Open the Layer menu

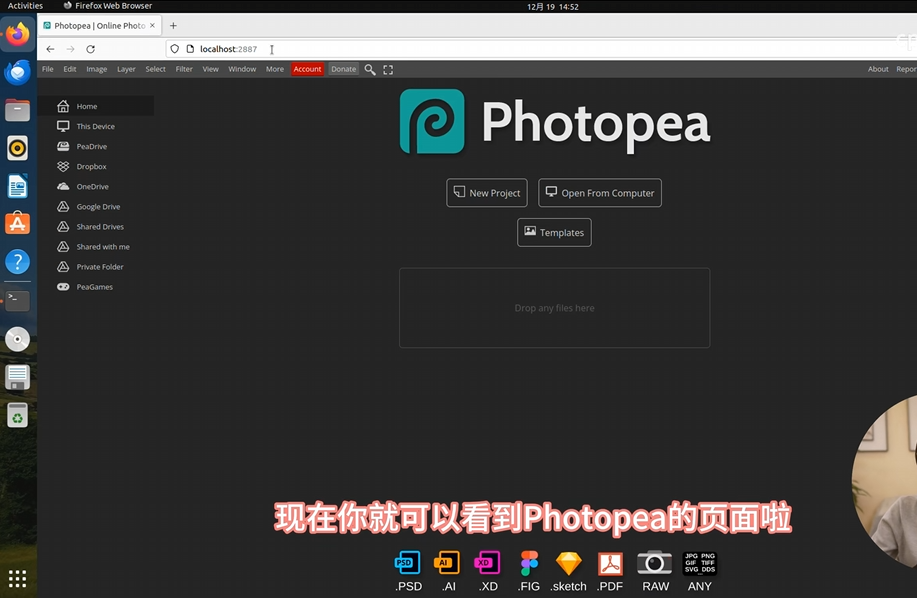[x=126, y=69]
